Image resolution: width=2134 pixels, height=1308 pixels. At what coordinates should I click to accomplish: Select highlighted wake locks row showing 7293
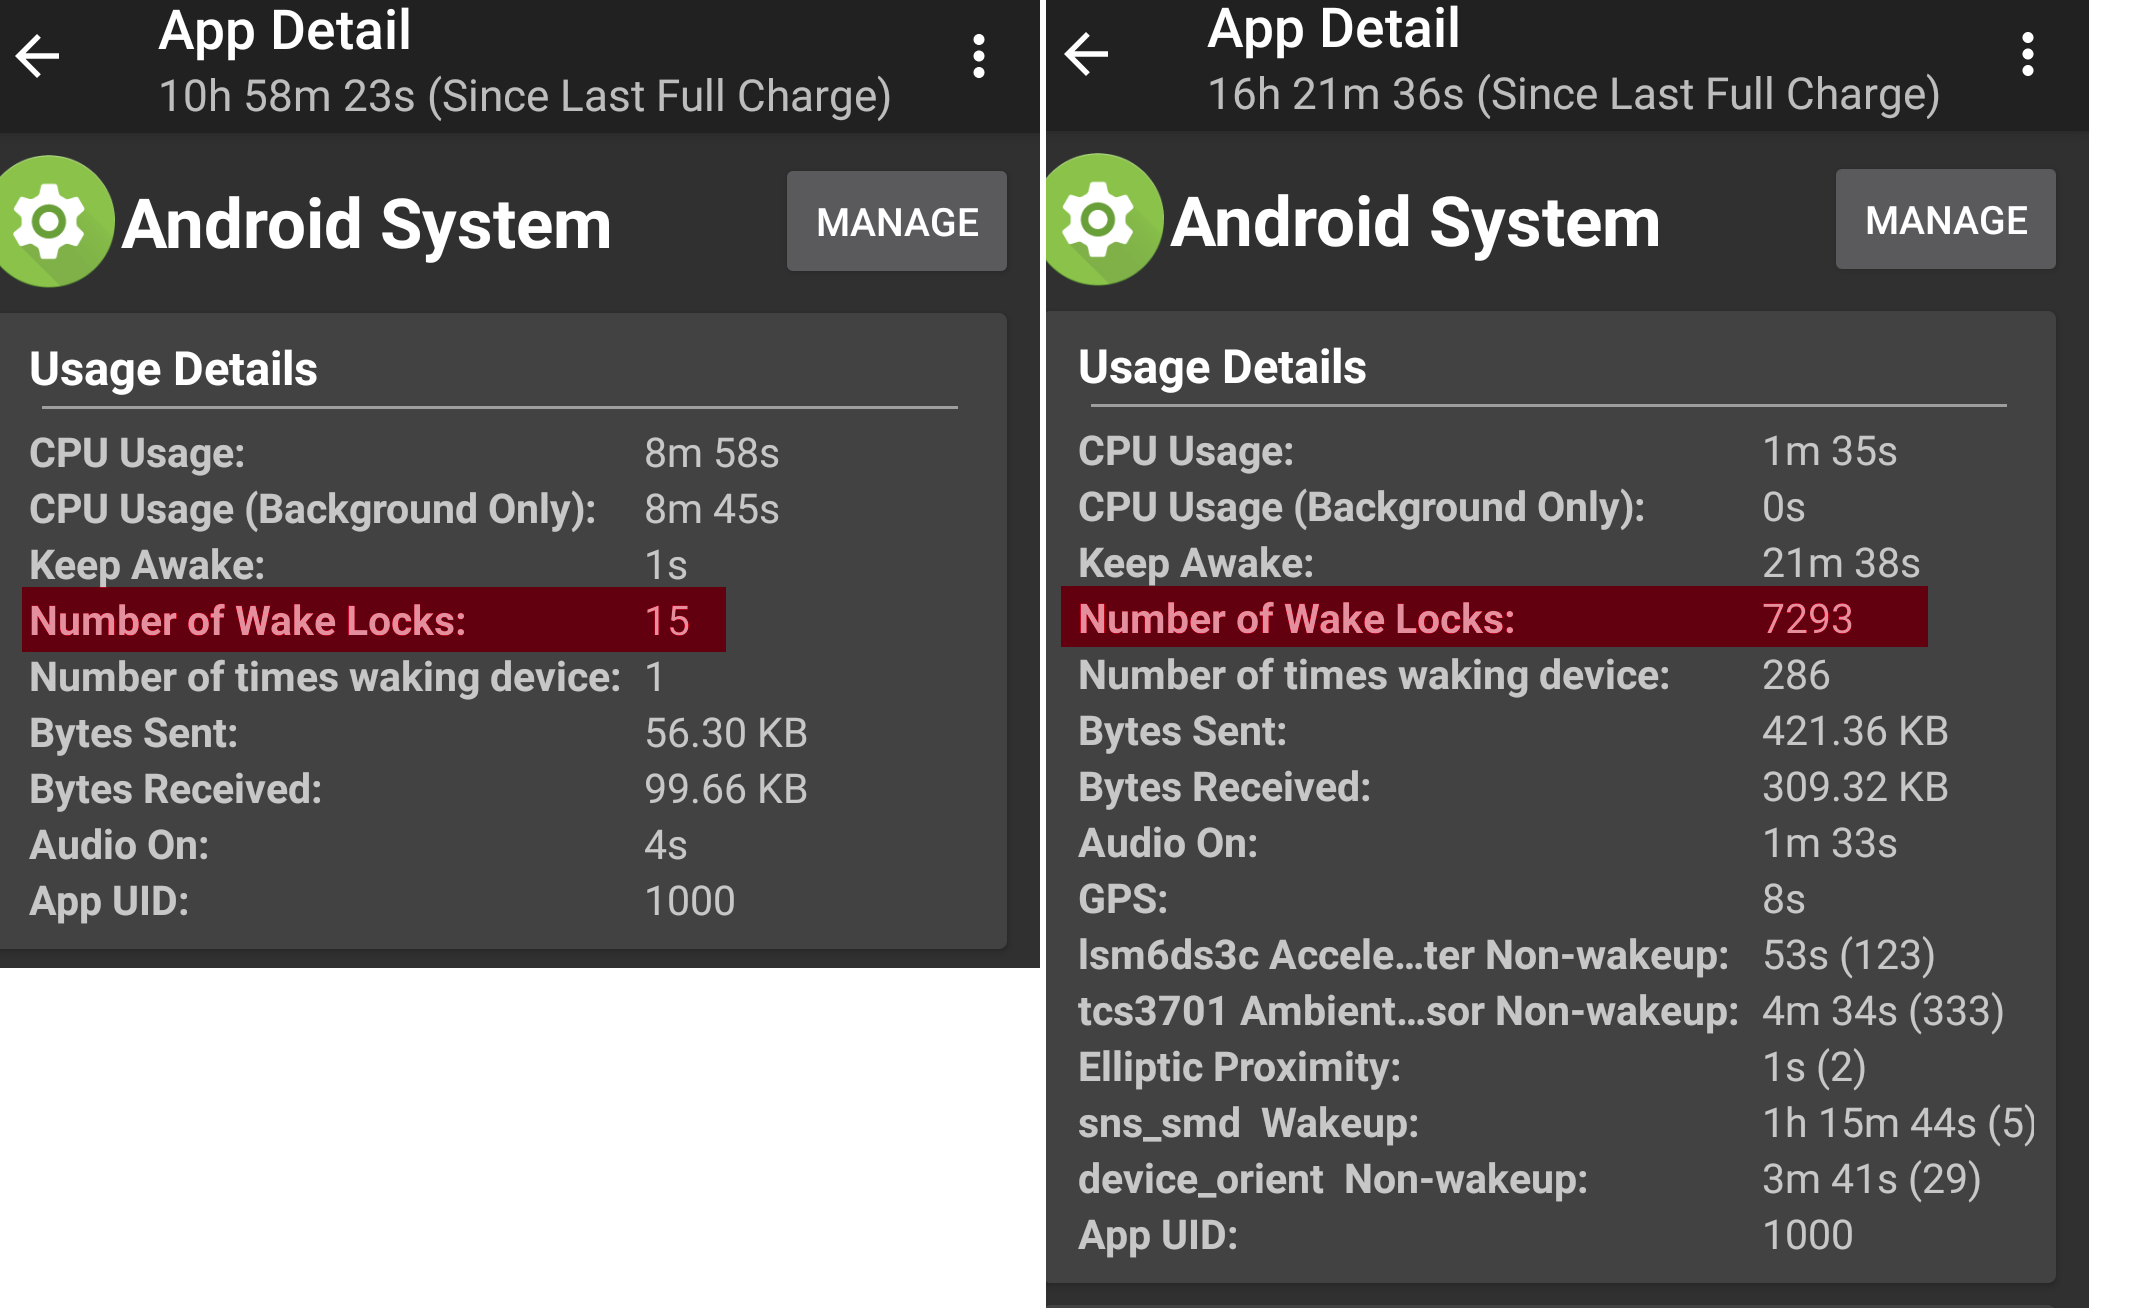pyautogui.click(x=1493, y=619)
